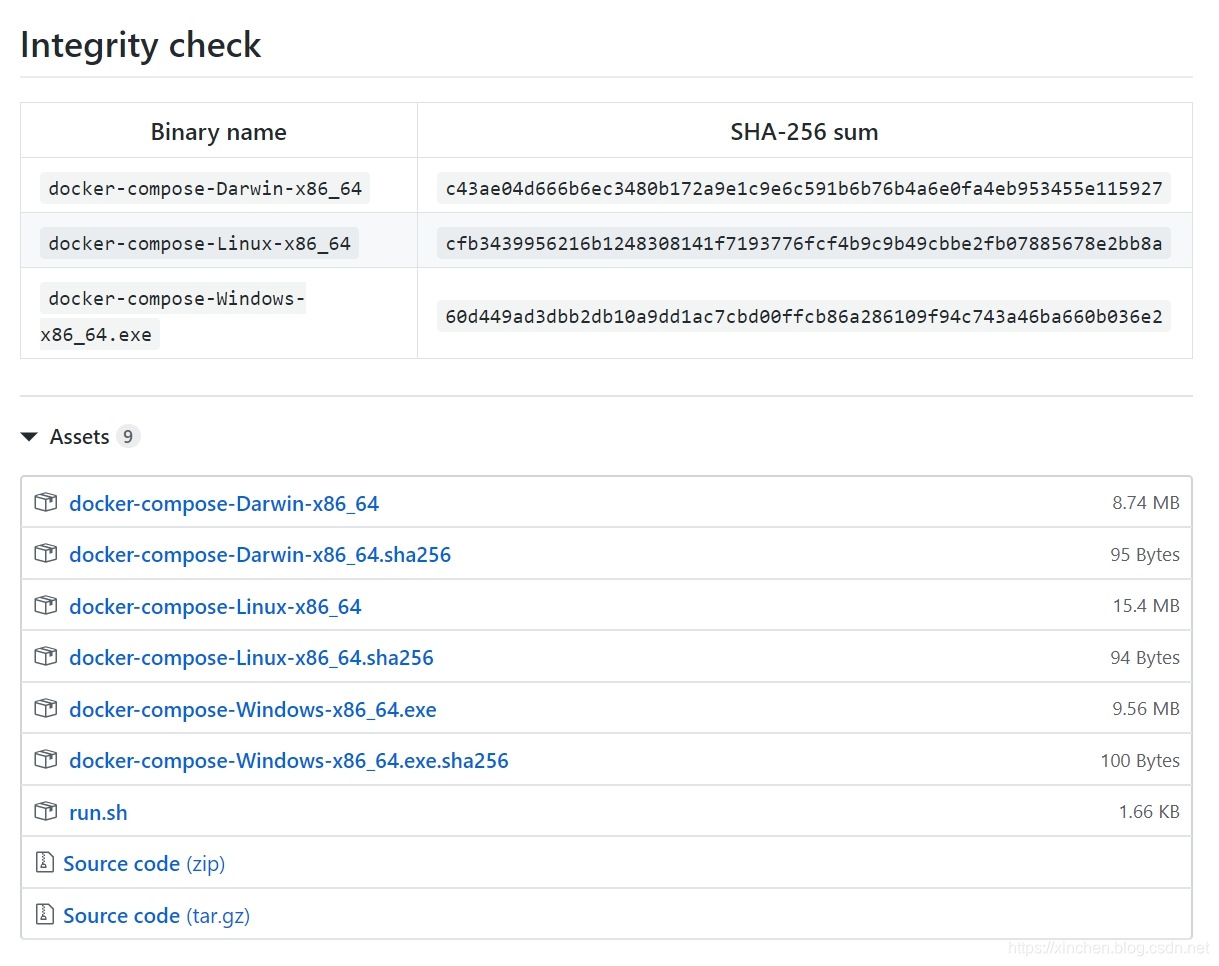Click package icon beside docker-compose-Linux-x86_64.sha256
Image resolution: width=1219 pixels, height=966 pixels.
coord(45,656)
